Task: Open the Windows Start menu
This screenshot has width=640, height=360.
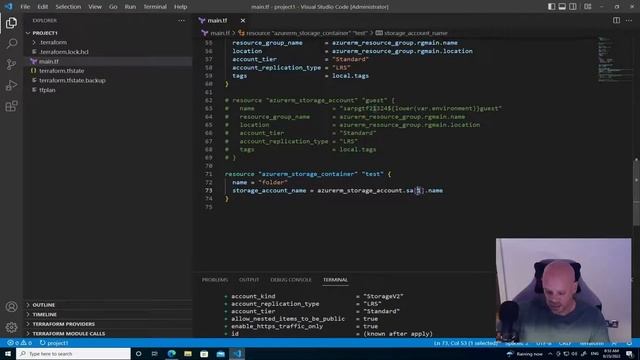Action: coord(8,353)
